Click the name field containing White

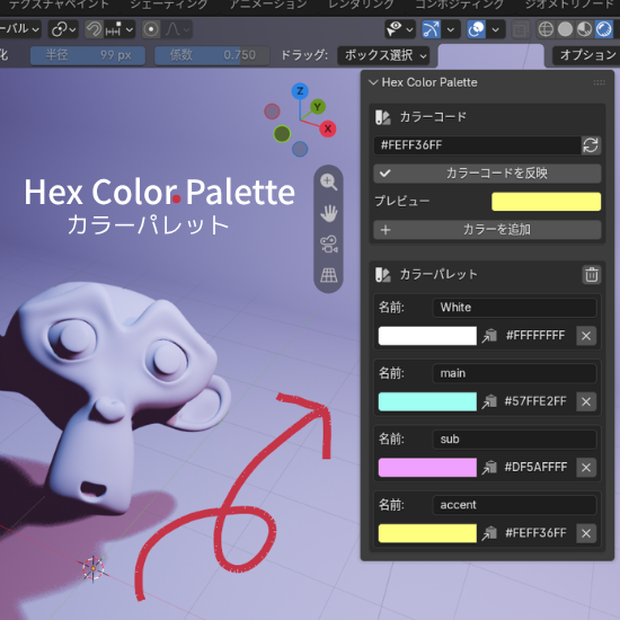[514, 307]
